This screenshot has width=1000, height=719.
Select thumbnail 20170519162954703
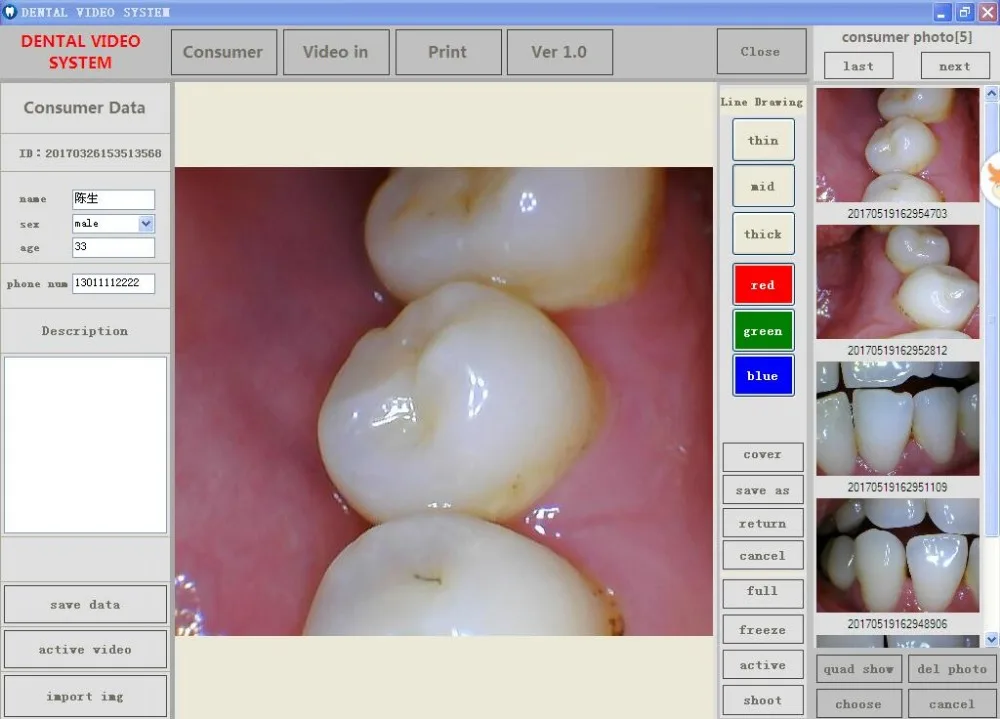pos(898,145)
